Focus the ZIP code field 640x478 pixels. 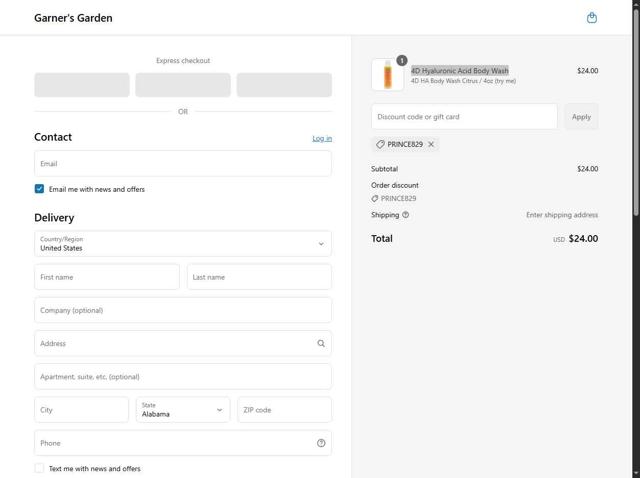(284, 410)
